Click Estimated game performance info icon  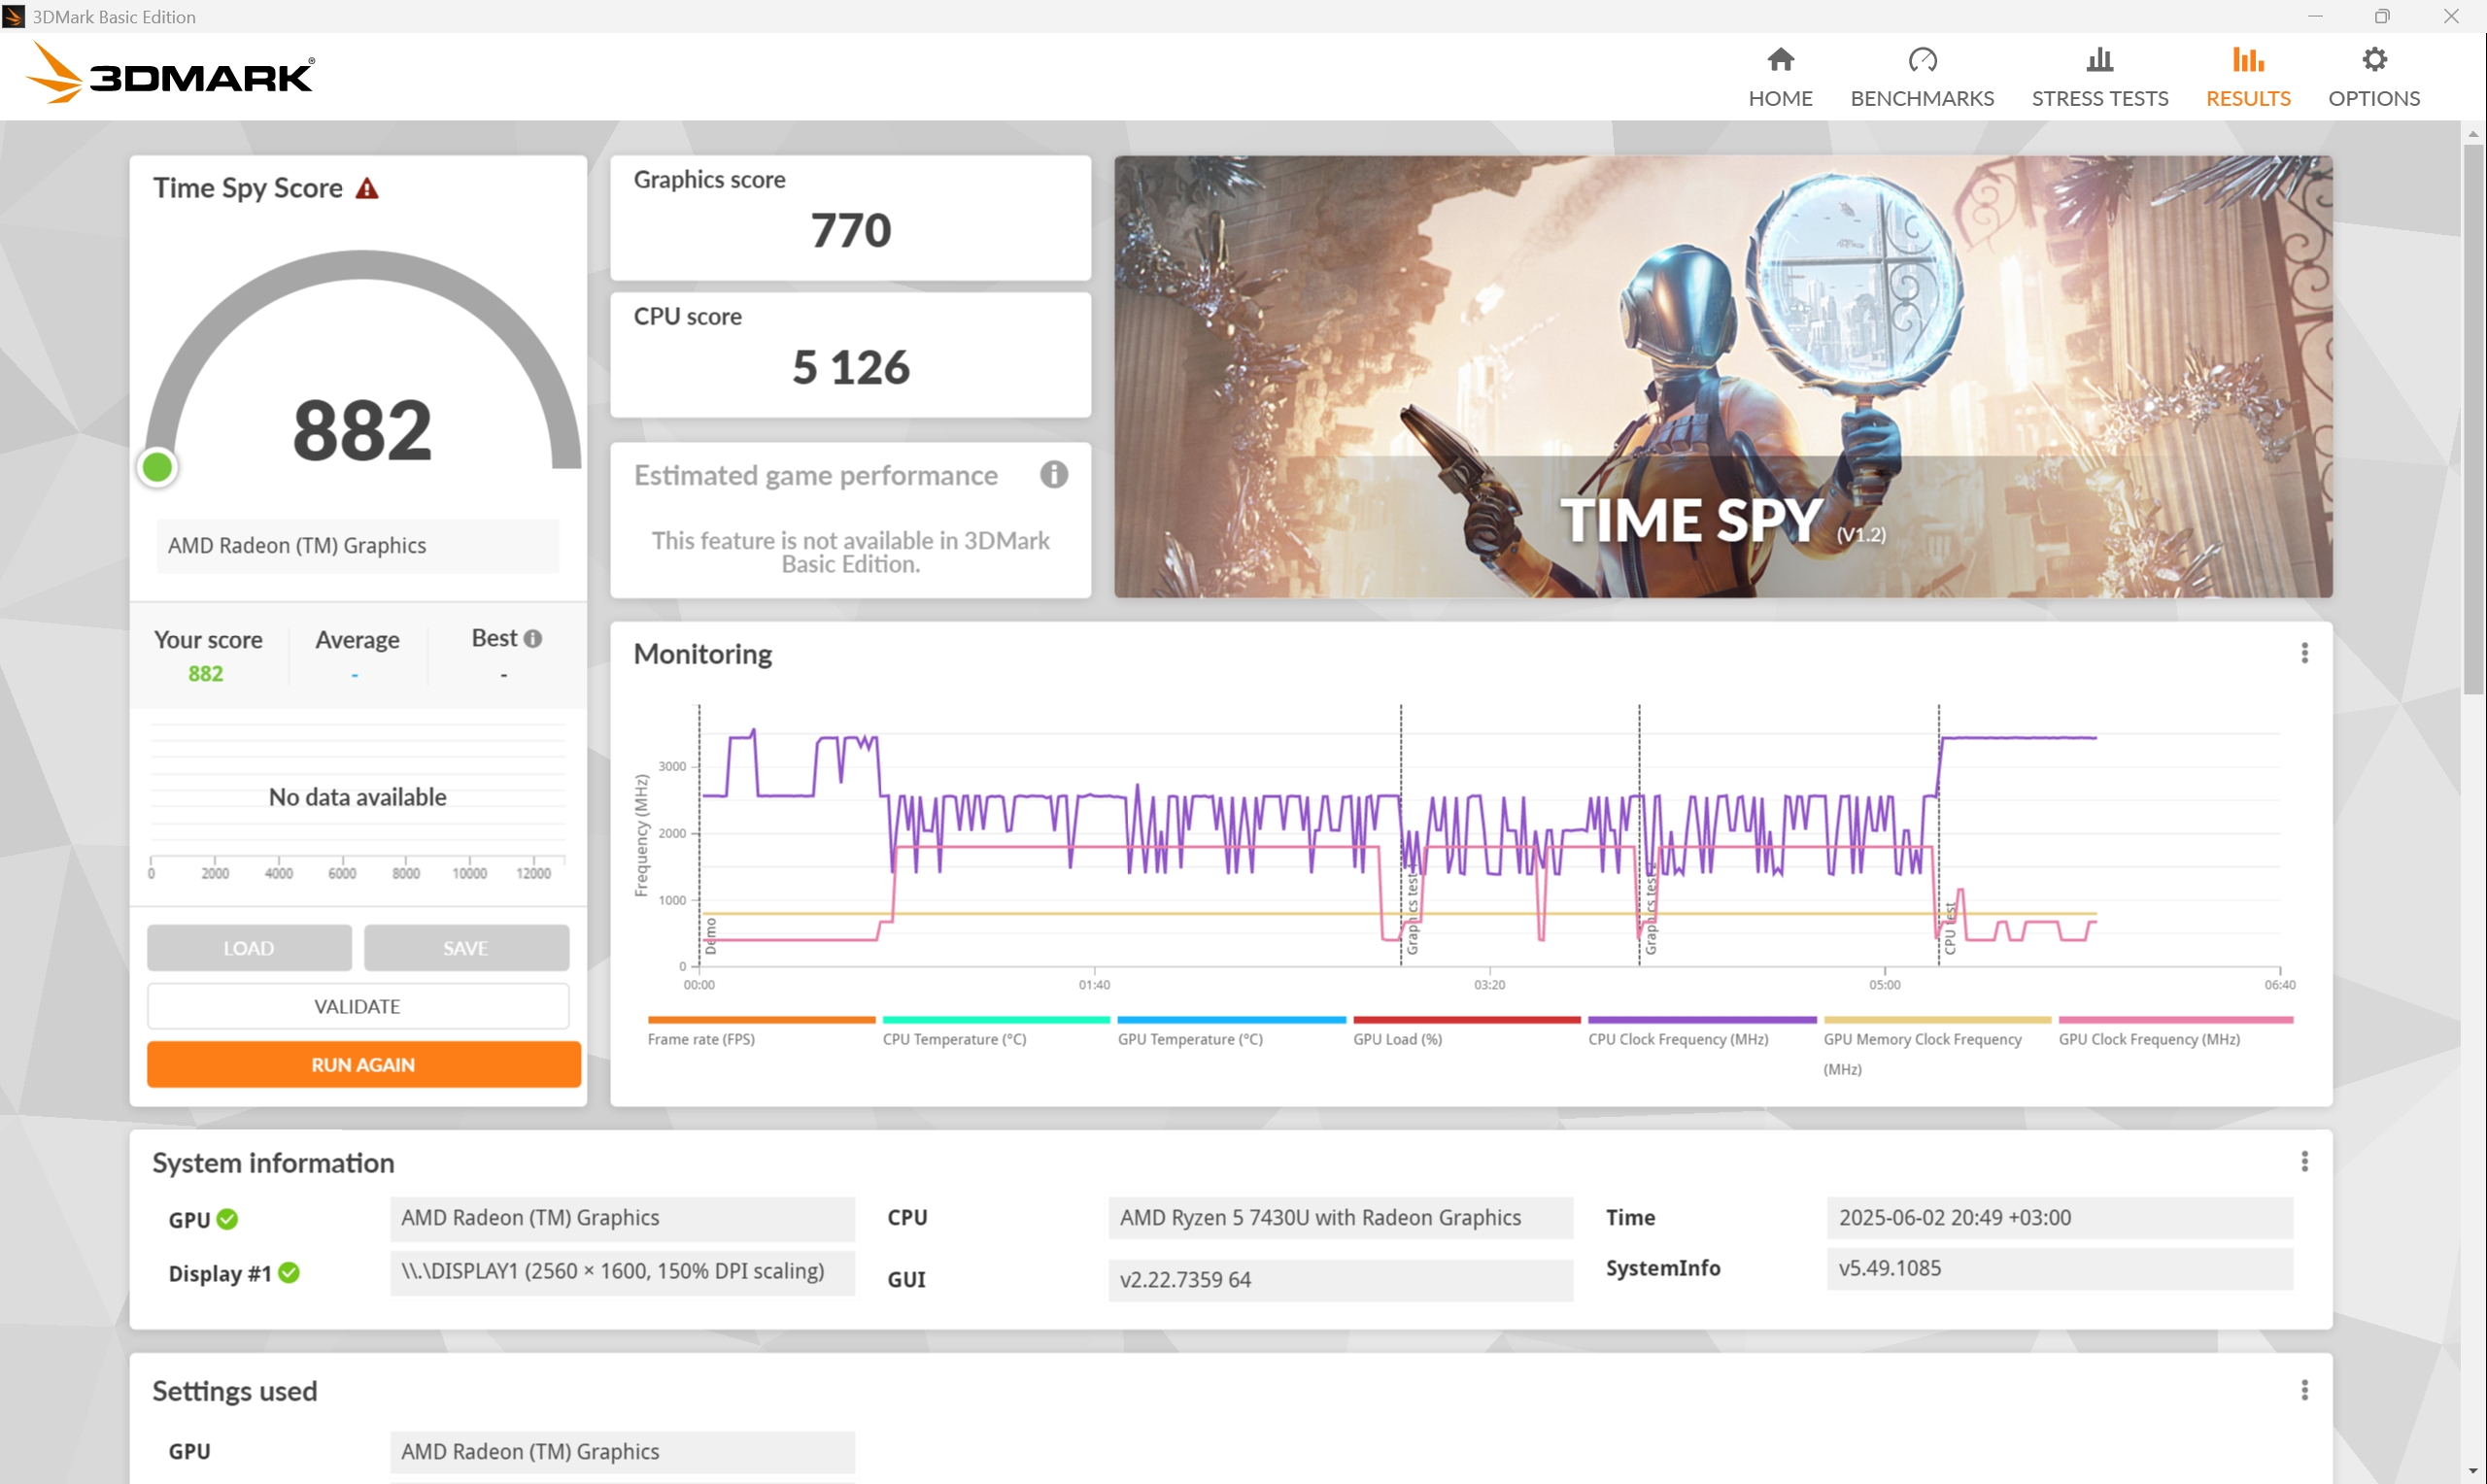click(x=1053, y=475)
